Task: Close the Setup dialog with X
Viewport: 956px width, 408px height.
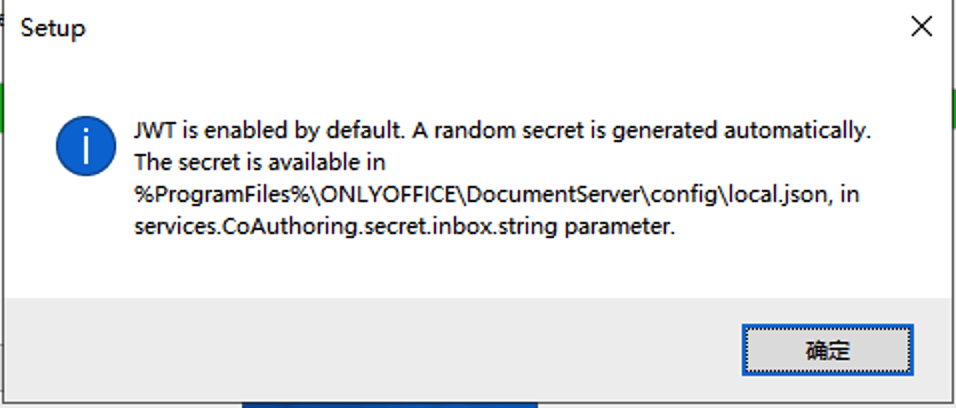Action: tap(921, 28)
